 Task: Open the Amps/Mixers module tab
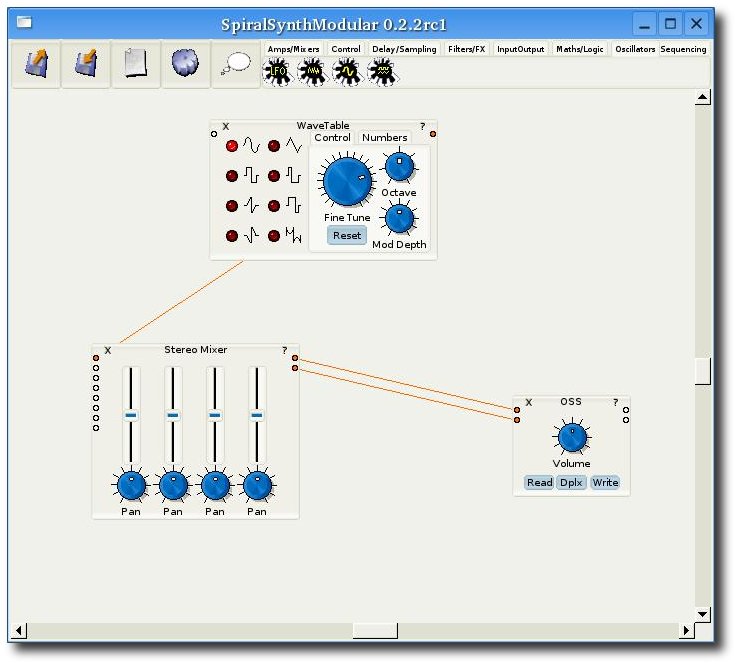tap(293, 49)
